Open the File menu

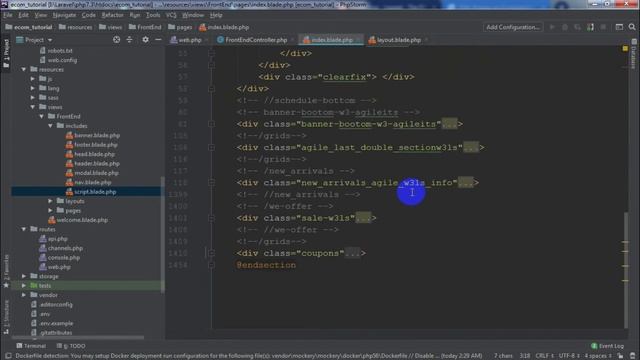point(8,16)
